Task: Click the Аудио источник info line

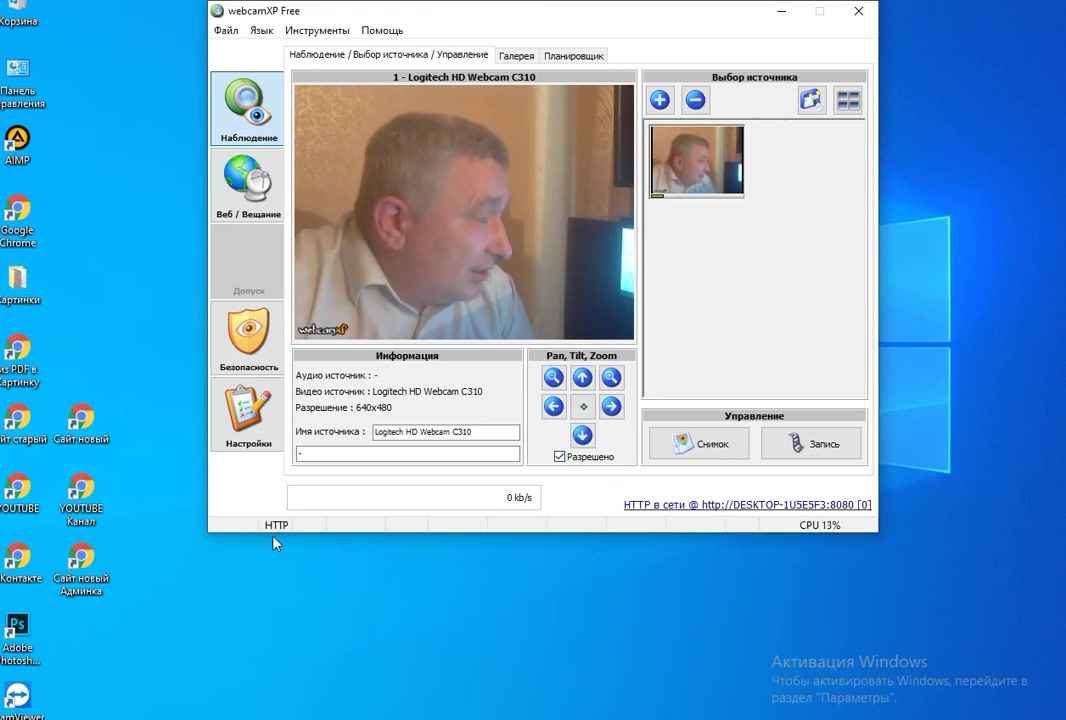Action: [337, 375]
